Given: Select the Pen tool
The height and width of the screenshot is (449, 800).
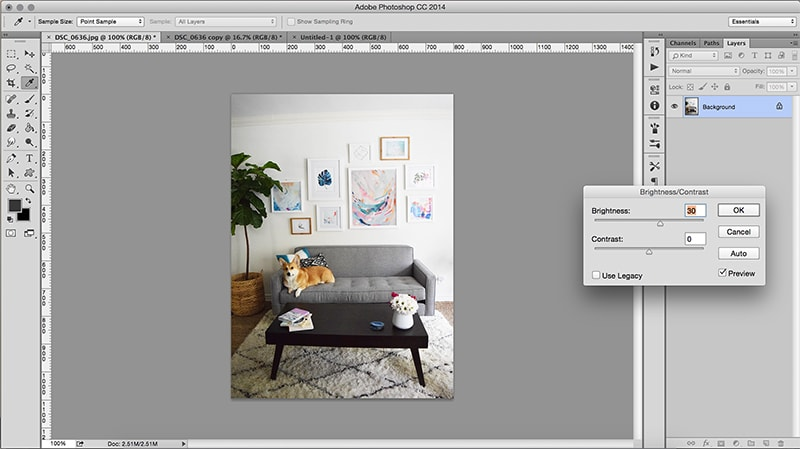Looking at the screenshot, I should tap(11, 159).
